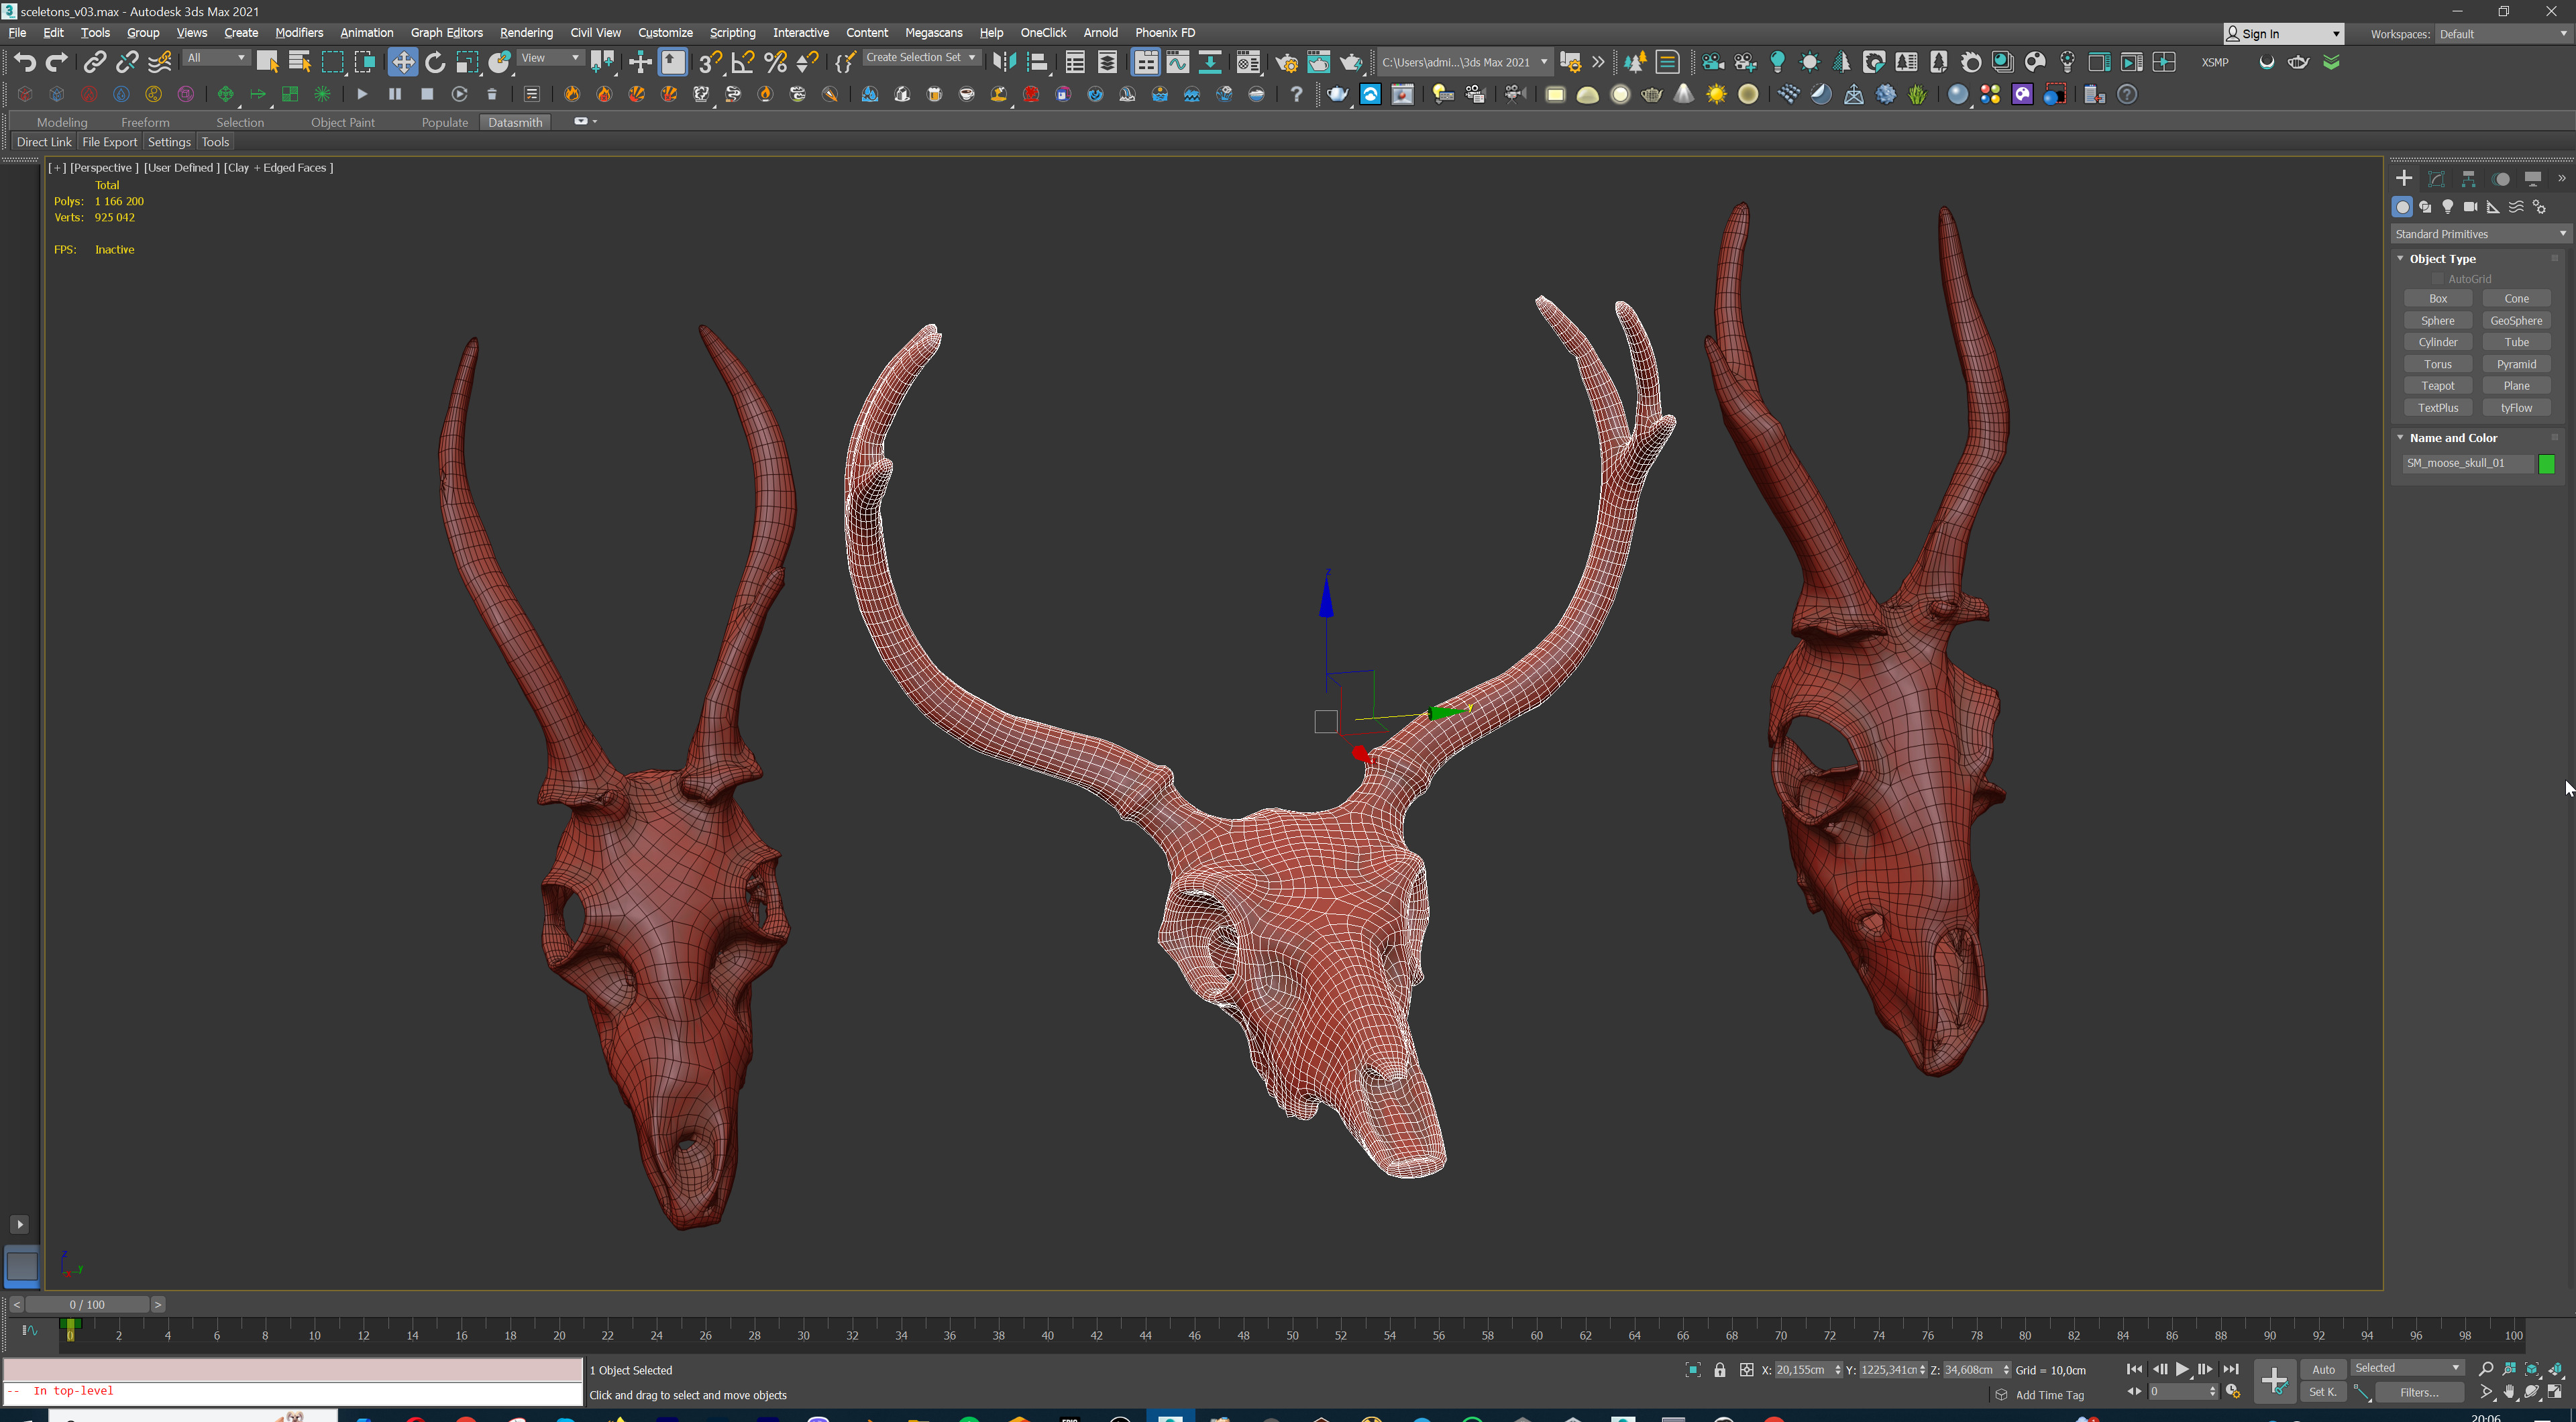Open the Sign In dropdown
This screenshot has width=2576, height=1422.
click(2283, 34)
